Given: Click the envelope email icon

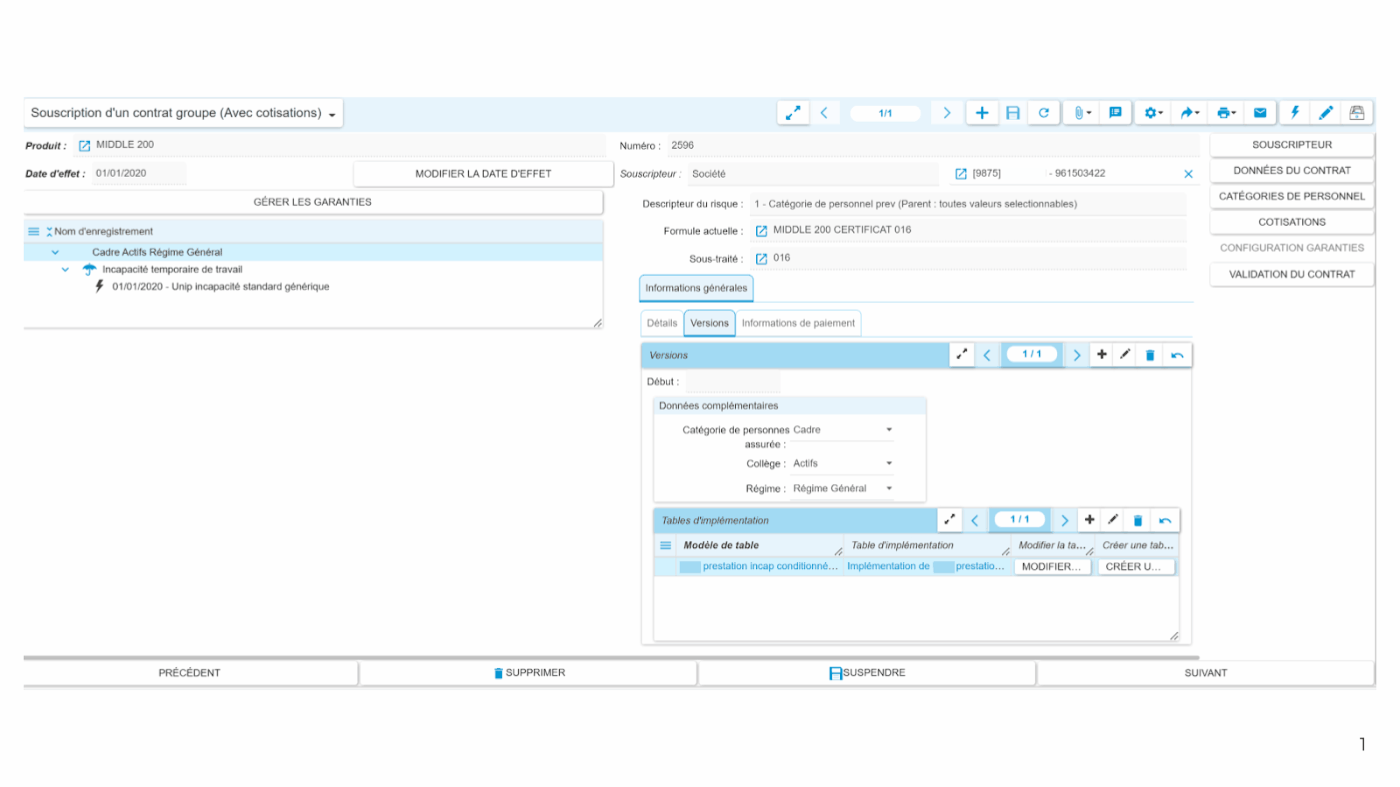Looking at the screenshot, I should [1260, 113].
